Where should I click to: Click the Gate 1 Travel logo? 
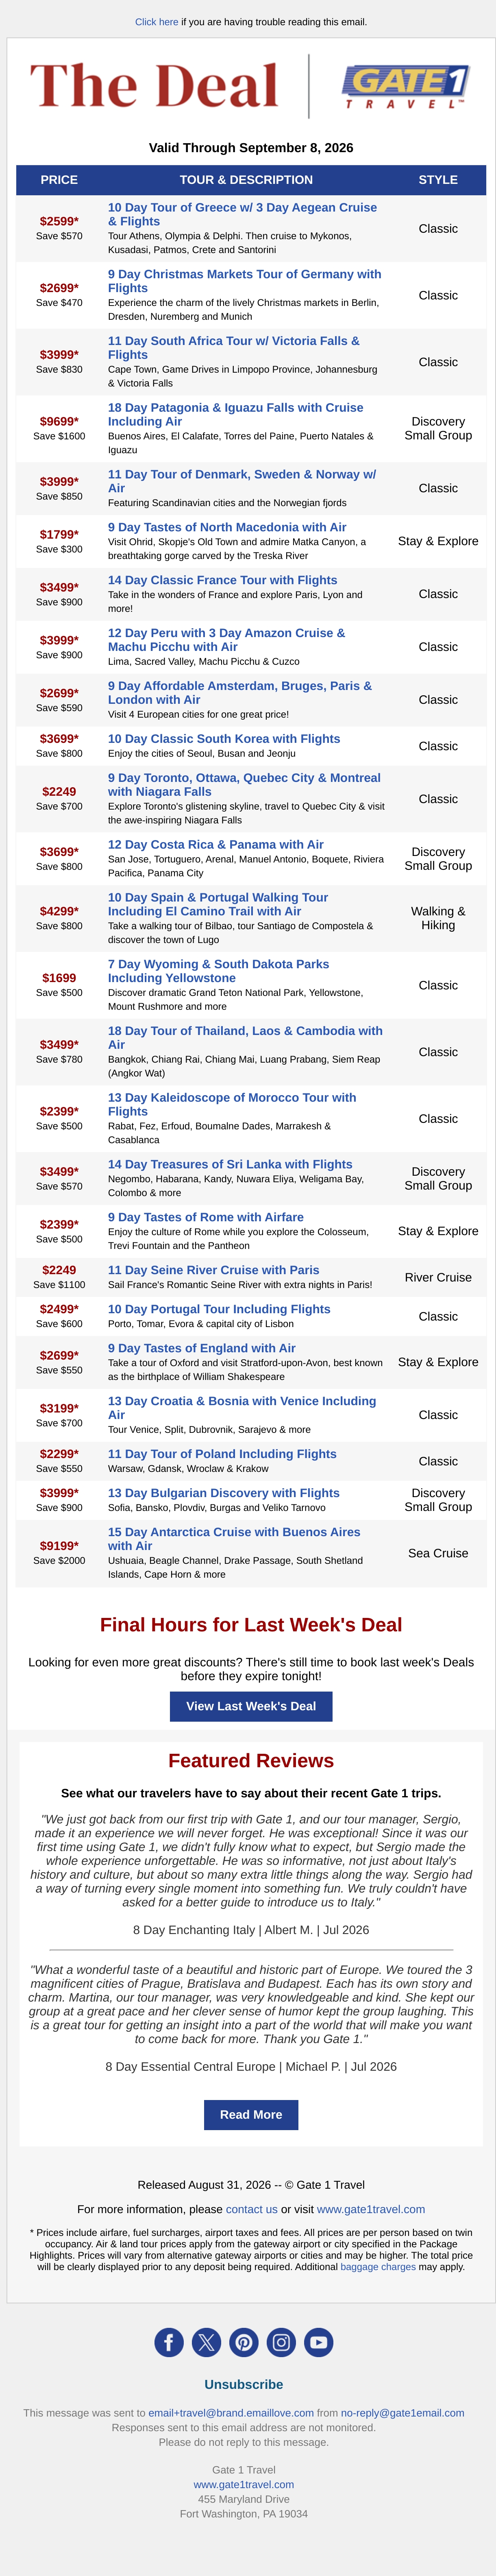(405, 87)
